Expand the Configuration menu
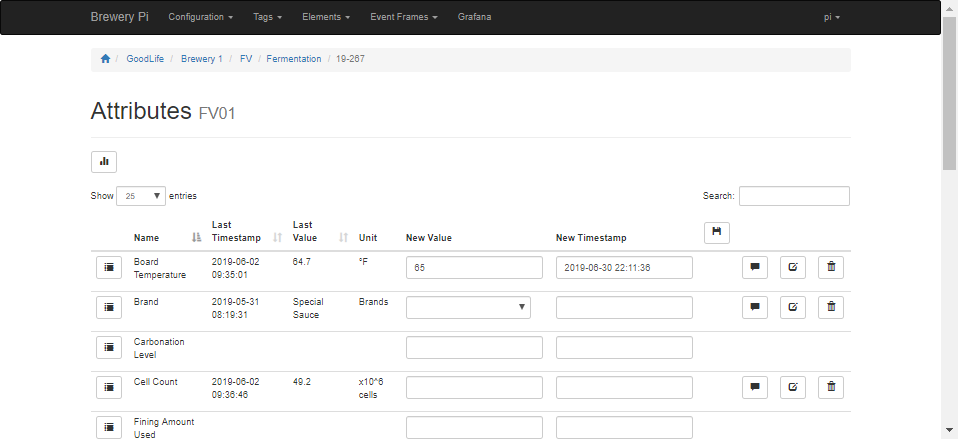Screen dimensions: 958x439 (200, 17)
